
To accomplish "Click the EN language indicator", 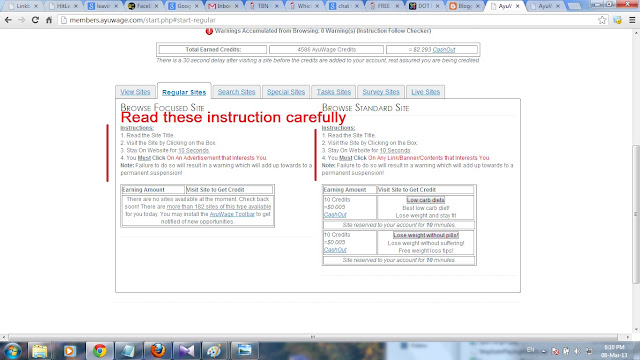I will click(531, 350).
